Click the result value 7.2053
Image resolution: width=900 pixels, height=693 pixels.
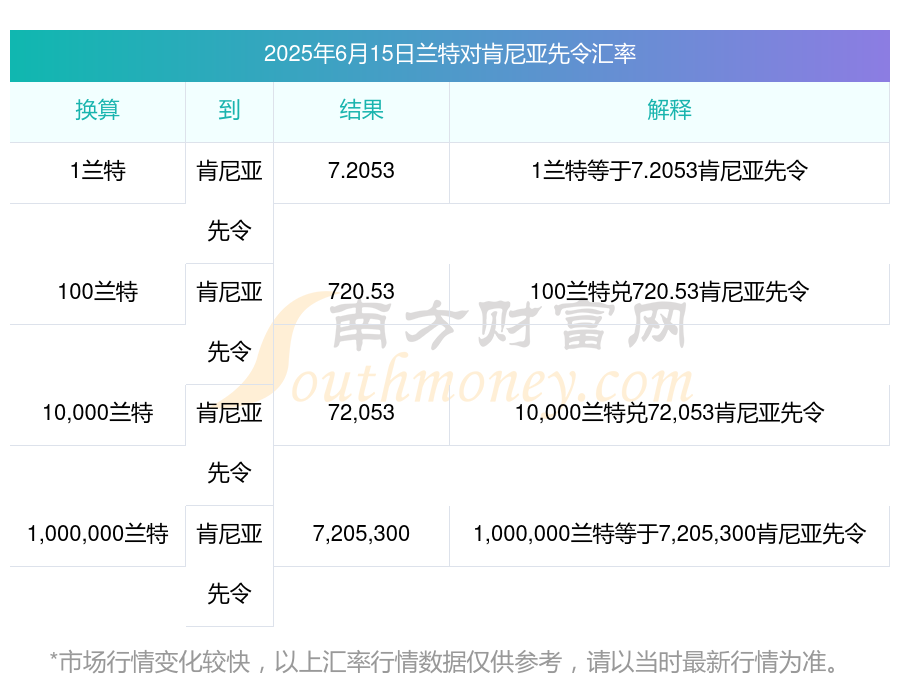[361, 171]
